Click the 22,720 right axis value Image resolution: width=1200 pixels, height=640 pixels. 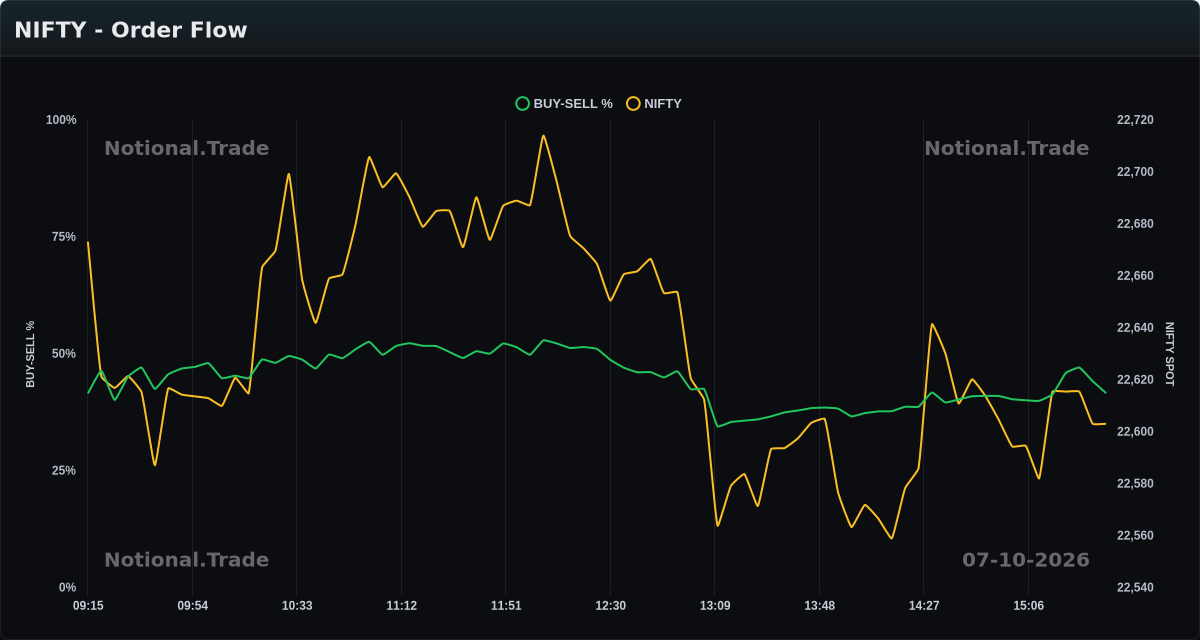tap(1135, 120)
